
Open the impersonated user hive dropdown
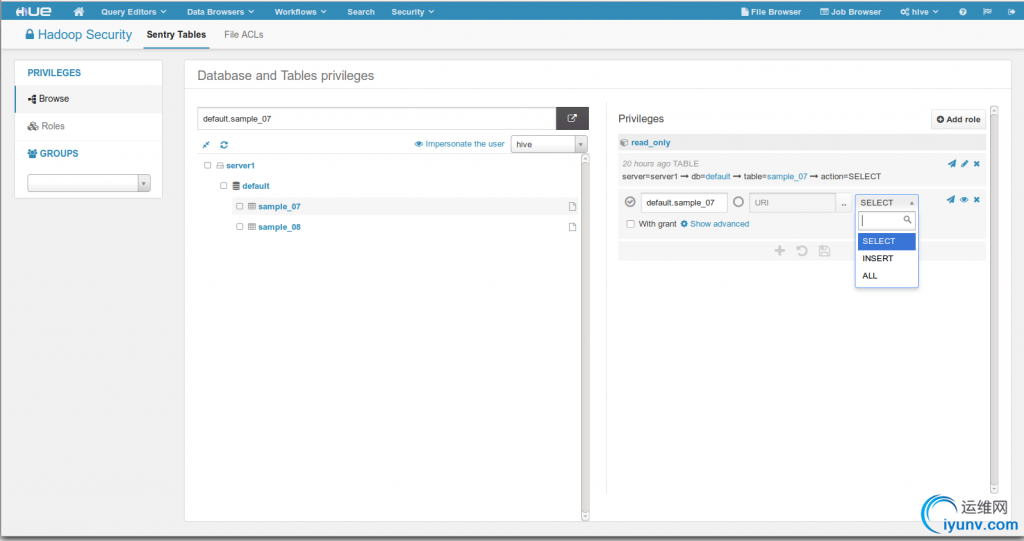pos(549,144)
